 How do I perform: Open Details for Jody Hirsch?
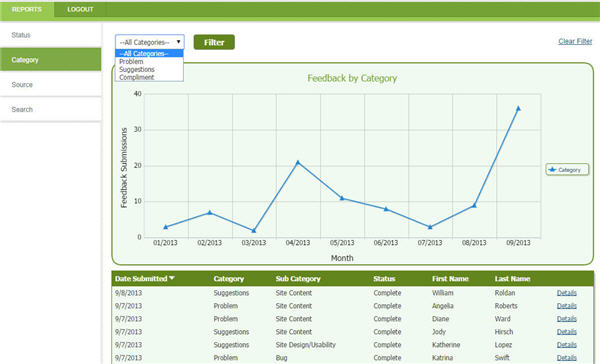pos(566,332)
